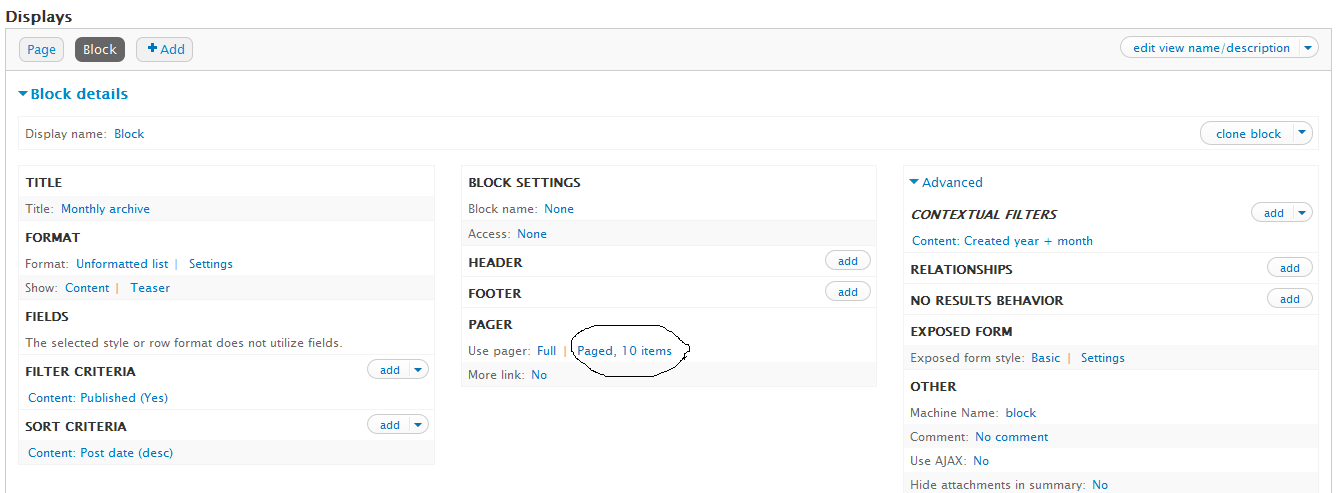Edit the Monthly archive title link
Screen dimensions: 1344x493
click(105, 209)
